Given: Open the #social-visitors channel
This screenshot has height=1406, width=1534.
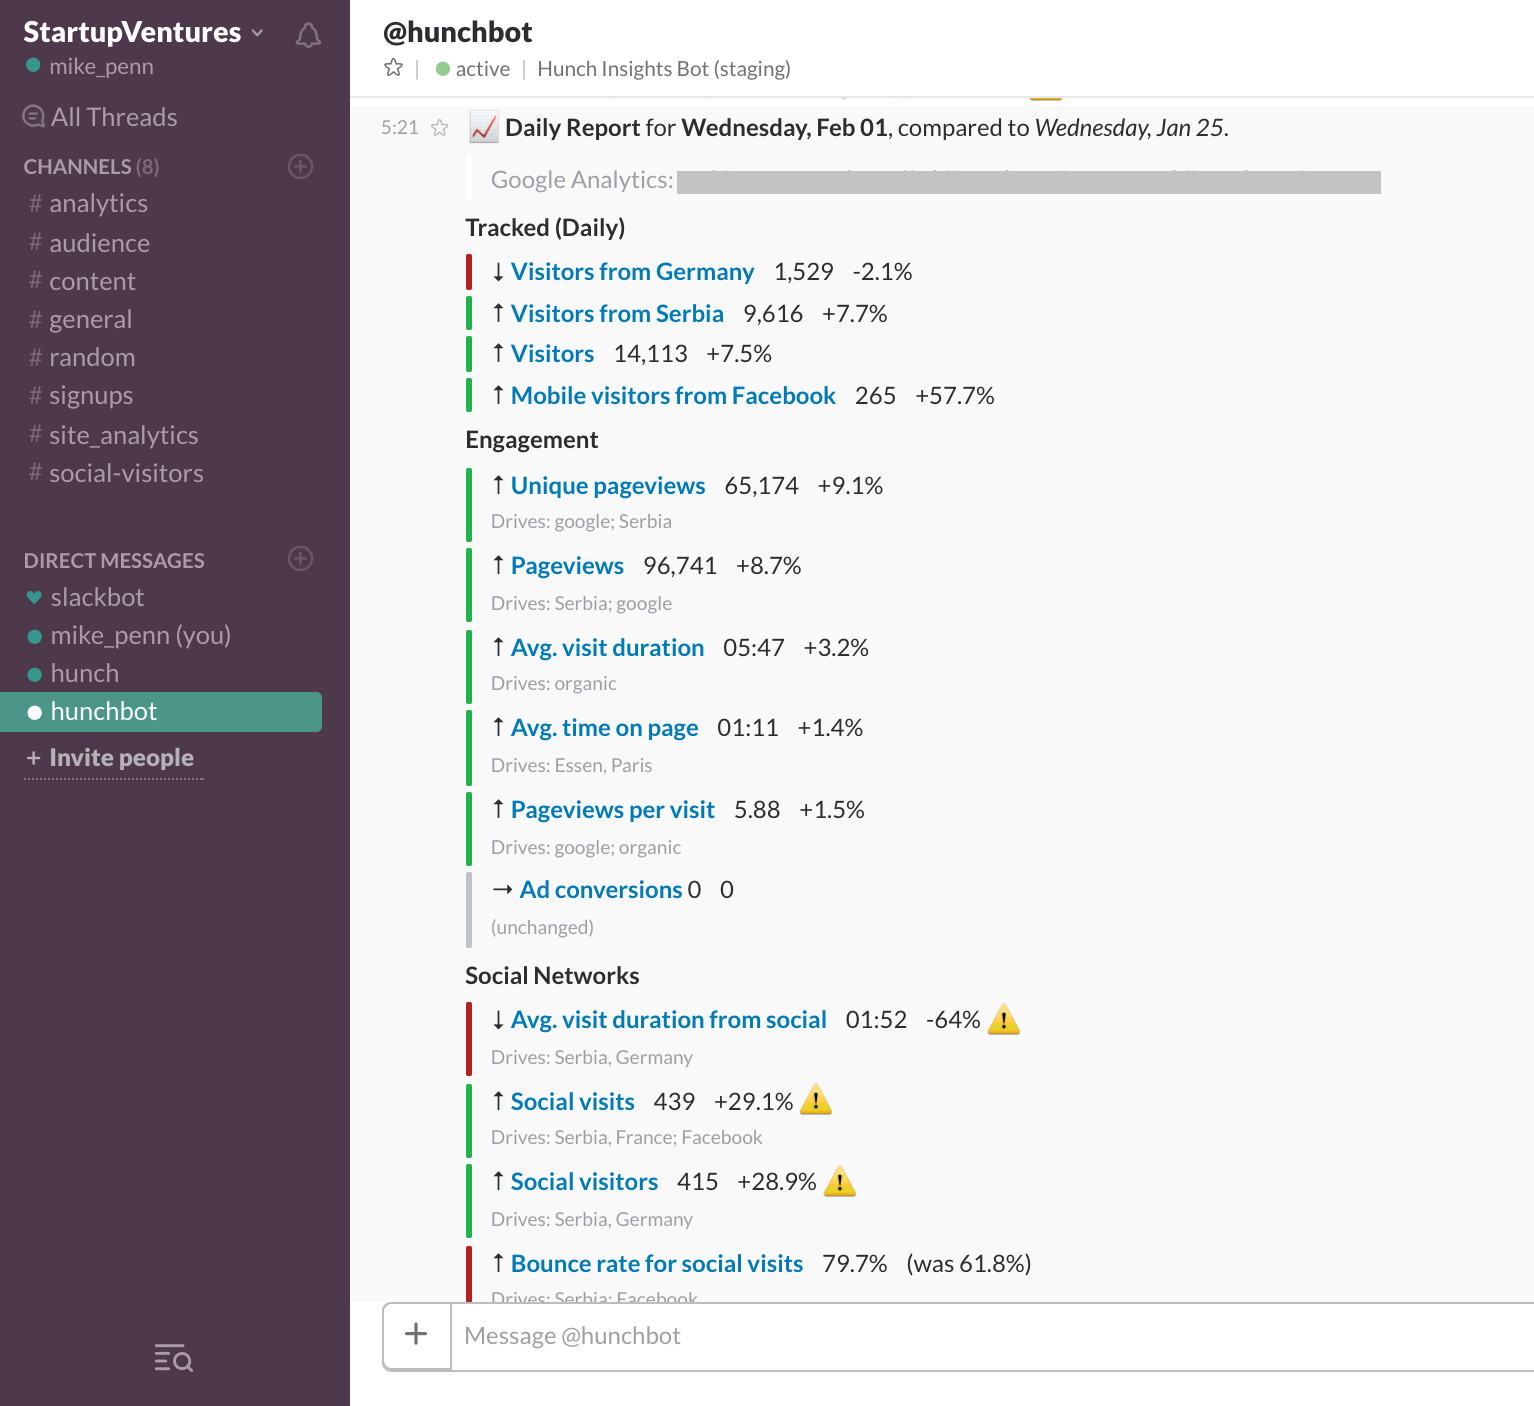Looking at the screenshot, I should click(x=126, y=474).
